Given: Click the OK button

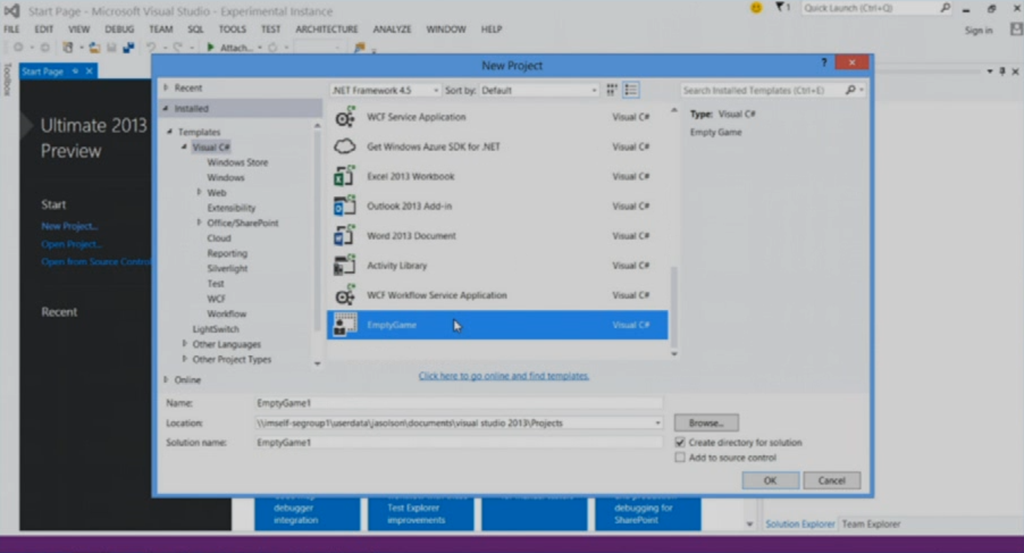Looking at the screenshot, I should point(771,481).
